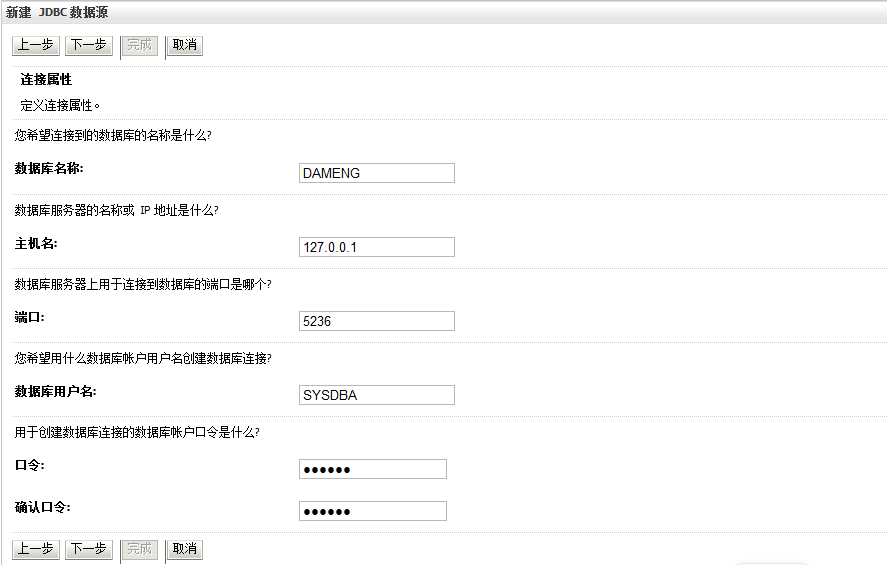Focus the 口令 password field

tap(373, 470)
